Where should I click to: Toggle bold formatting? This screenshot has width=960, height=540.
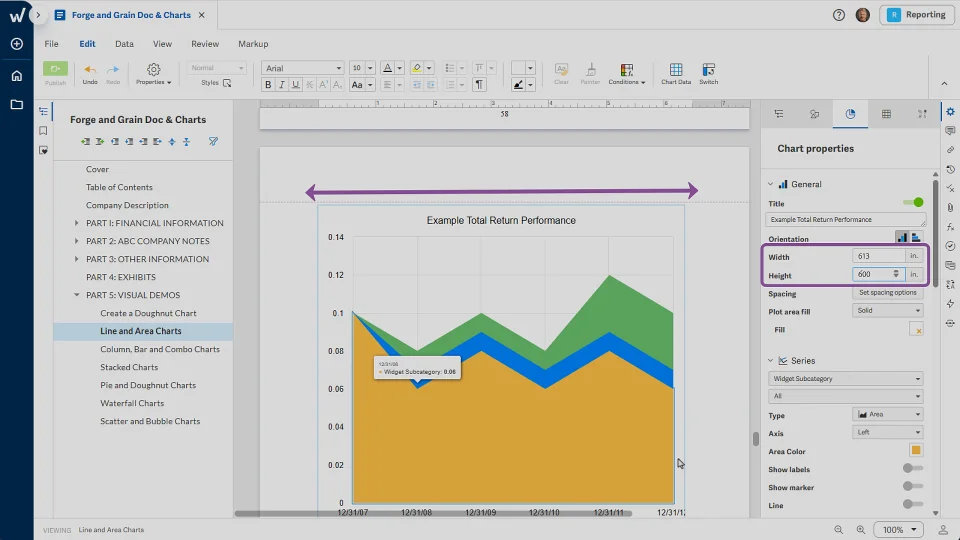point(268,85)
